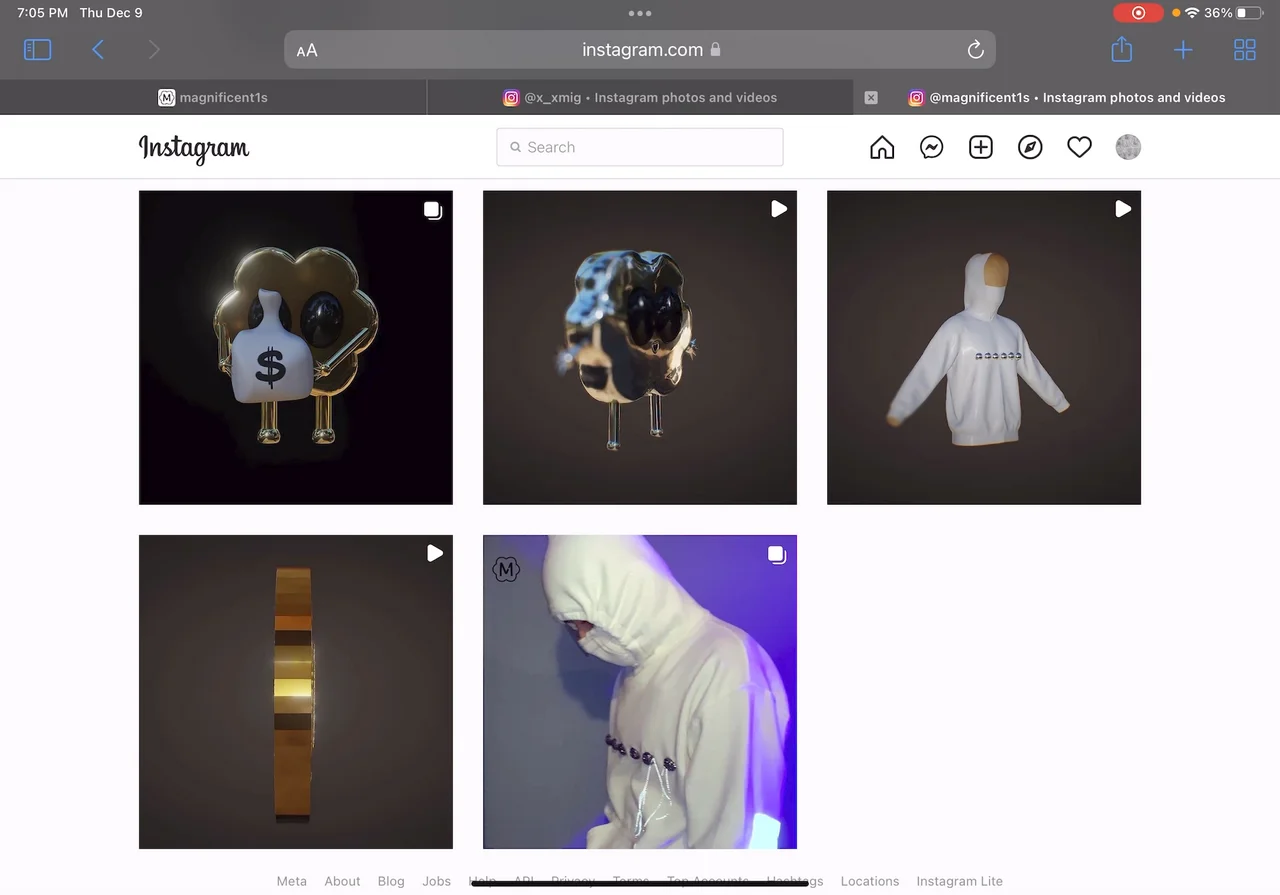Open the Instagram Lite footer link
The height and width of the screenshot is (895, 1280).
click(960, 881)
